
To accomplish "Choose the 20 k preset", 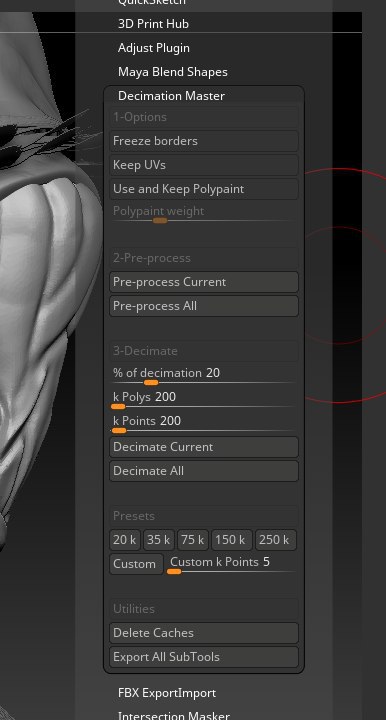I will click(x=125, y=540).
